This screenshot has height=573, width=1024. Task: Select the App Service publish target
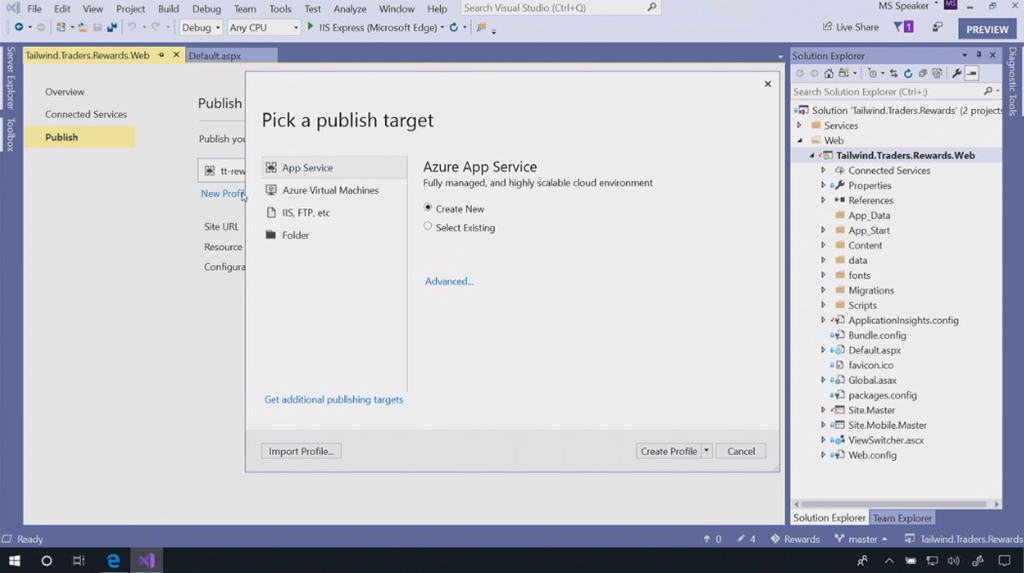[x=306, y=168]
